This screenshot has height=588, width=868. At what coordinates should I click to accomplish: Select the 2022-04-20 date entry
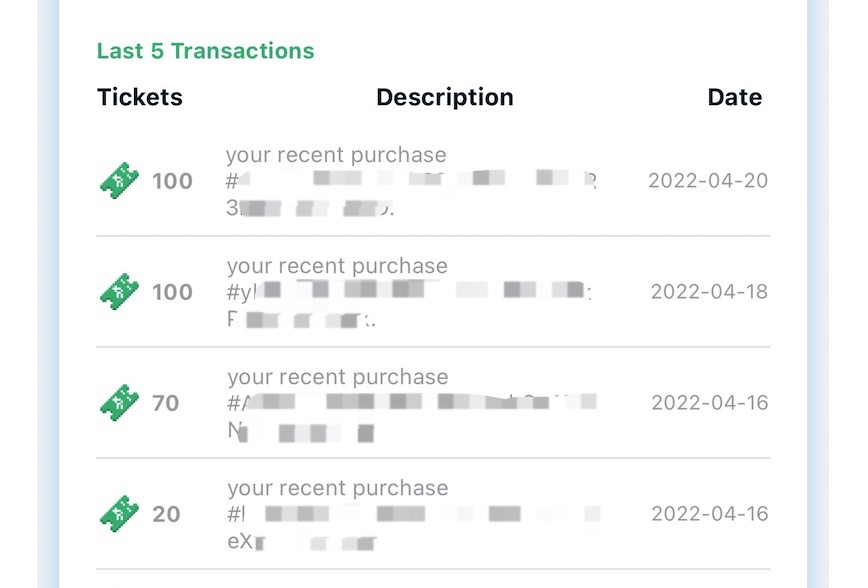point(707,181)
